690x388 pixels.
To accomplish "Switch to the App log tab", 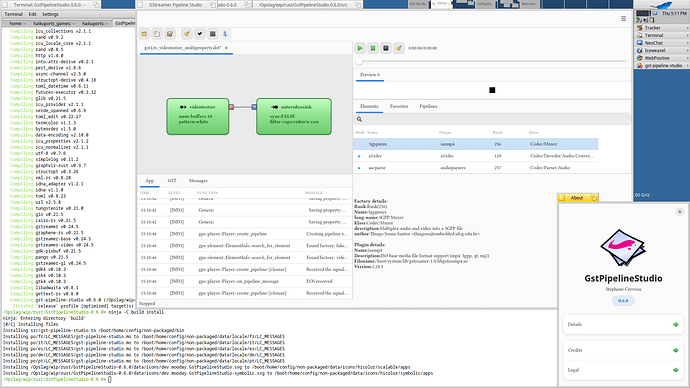I will tap(150, 181).
